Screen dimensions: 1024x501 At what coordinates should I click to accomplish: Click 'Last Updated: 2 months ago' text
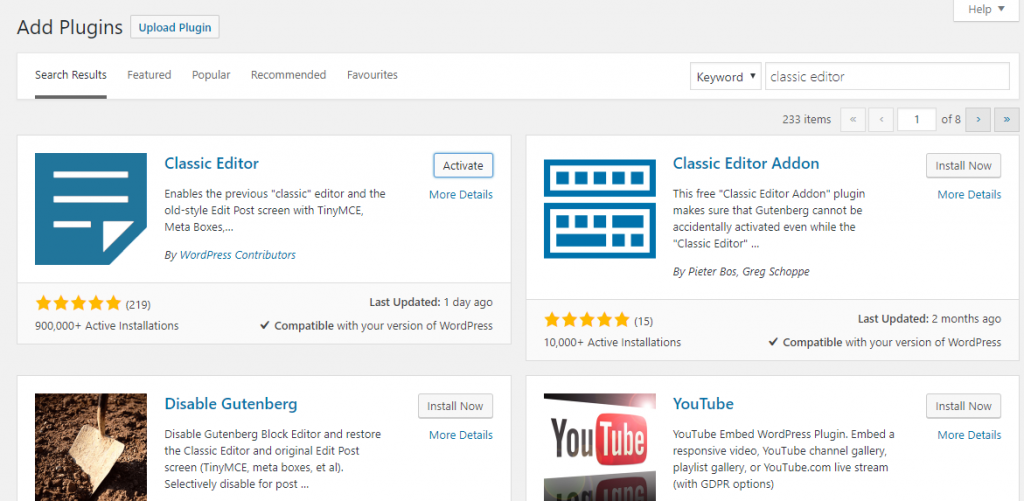point(929,319)
